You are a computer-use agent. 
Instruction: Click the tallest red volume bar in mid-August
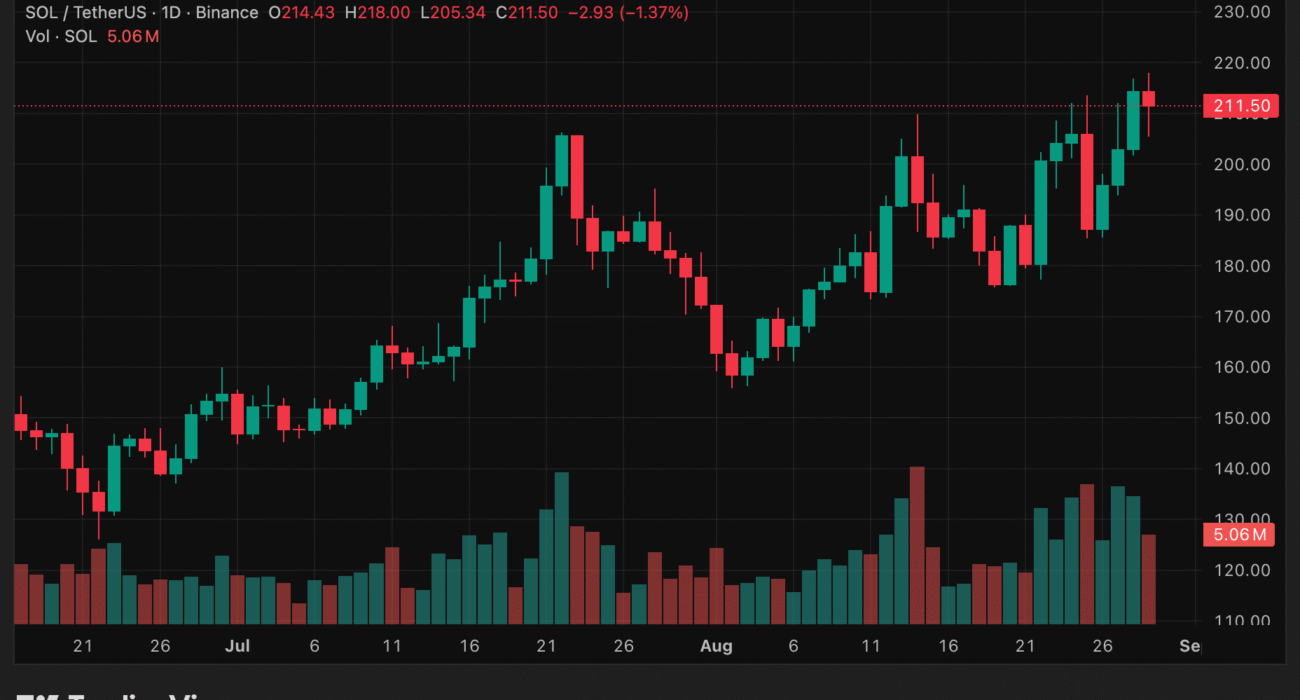point(917,546)
